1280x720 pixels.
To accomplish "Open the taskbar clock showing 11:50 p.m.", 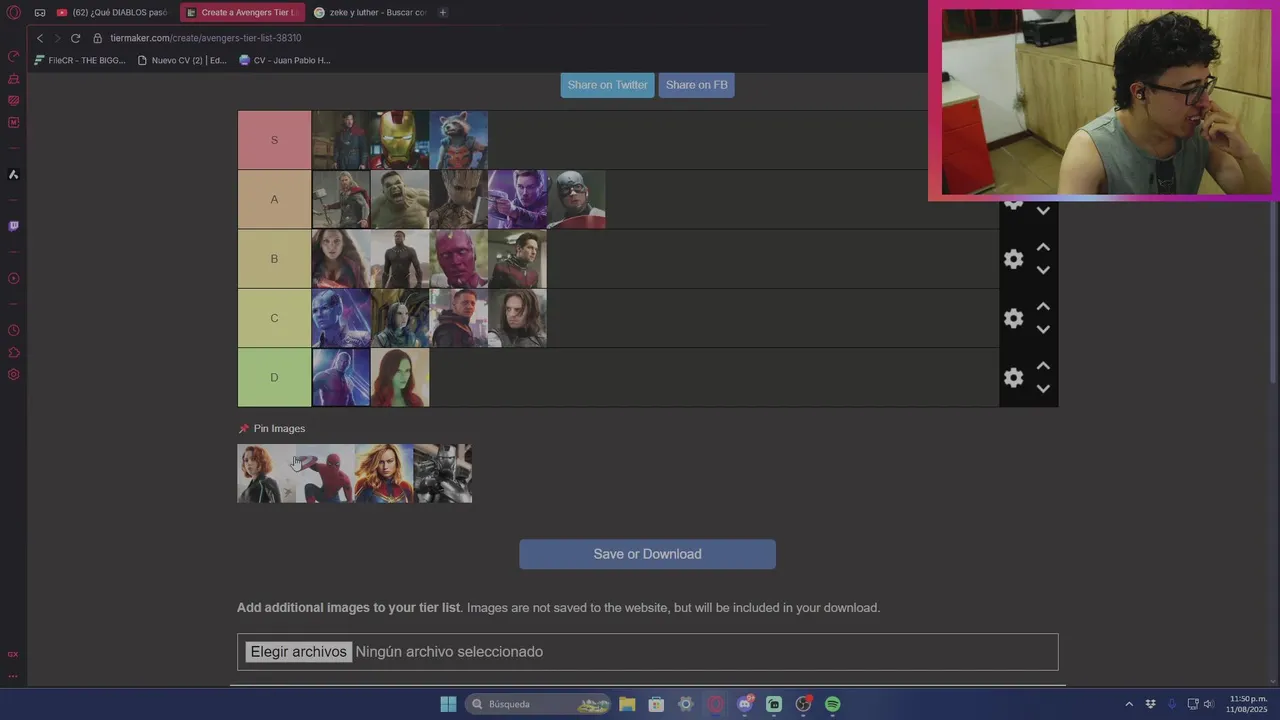I will [1247, 704].
